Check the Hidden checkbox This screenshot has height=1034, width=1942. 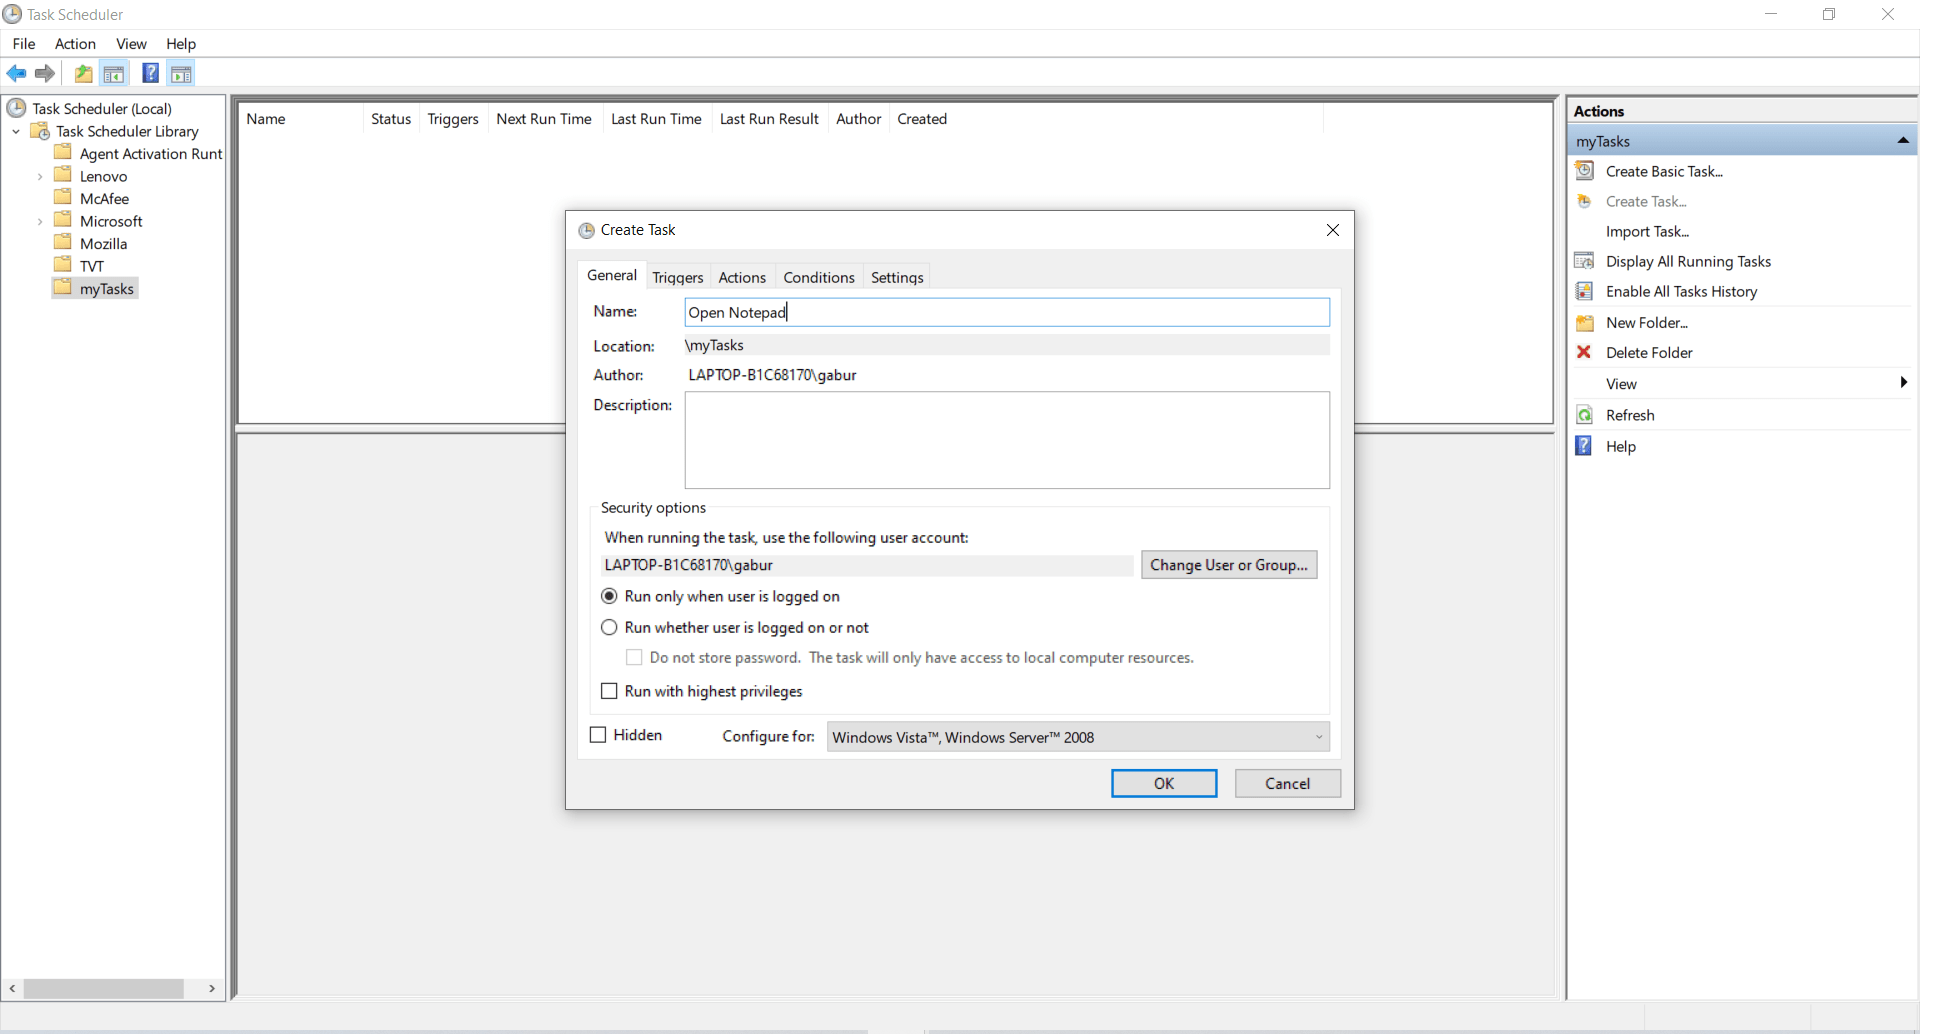click(x=598, y=735)
